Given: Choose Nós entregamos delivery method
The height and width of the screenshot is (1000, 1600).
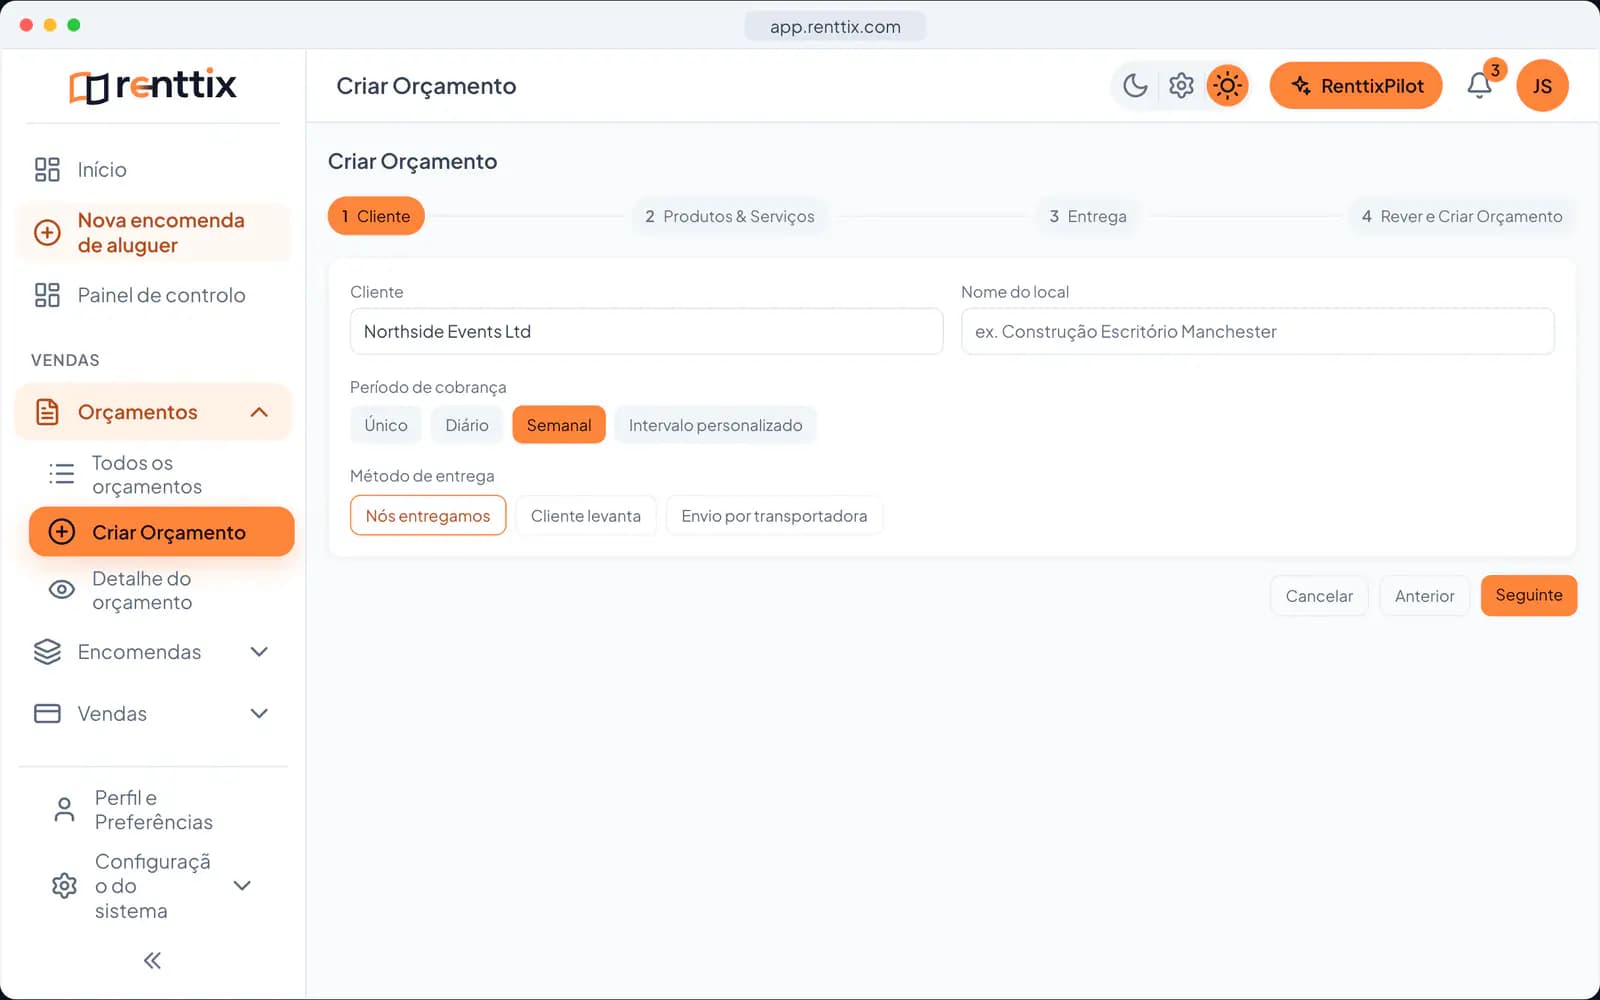Looking at the screenshot, I should (x=428, y=516).
